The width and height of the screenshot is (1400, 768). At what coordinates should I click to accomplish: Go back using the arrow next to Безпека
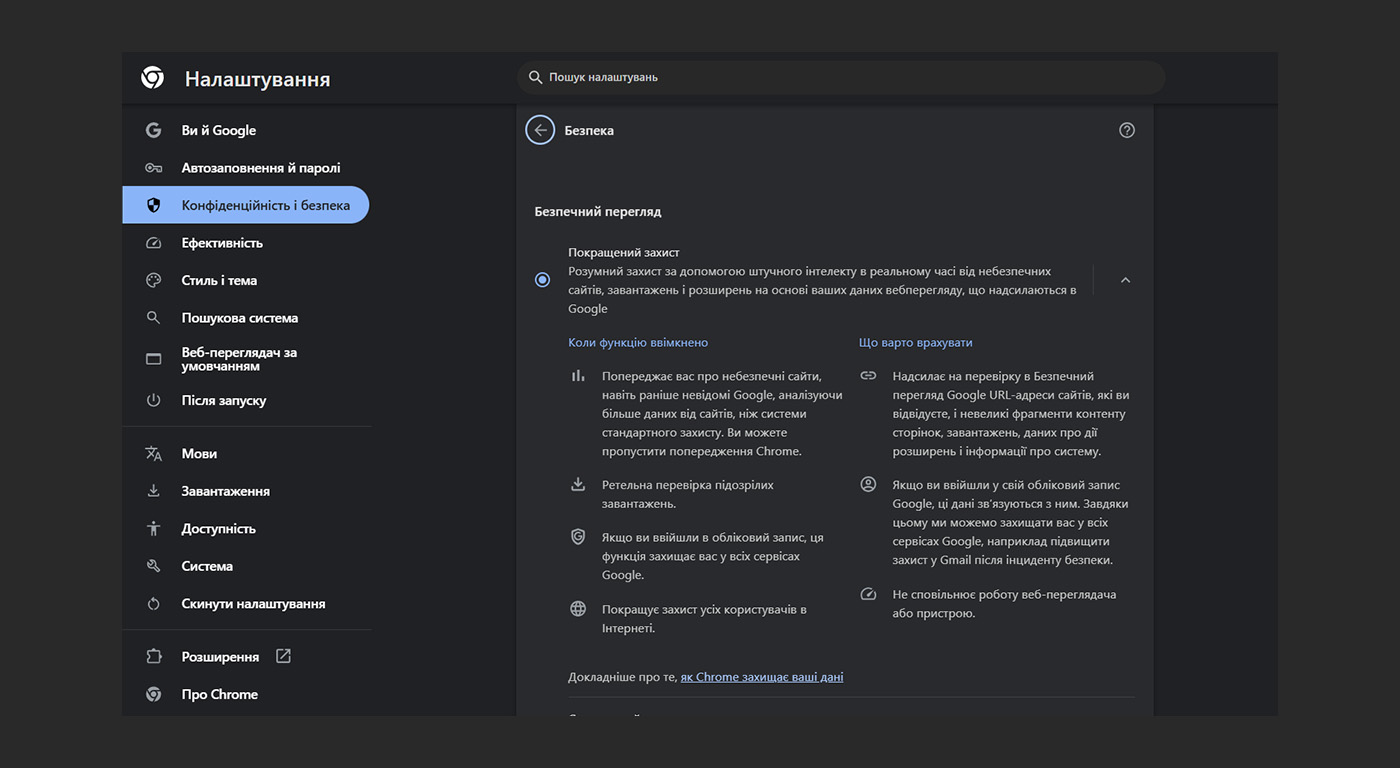[540, 130]
